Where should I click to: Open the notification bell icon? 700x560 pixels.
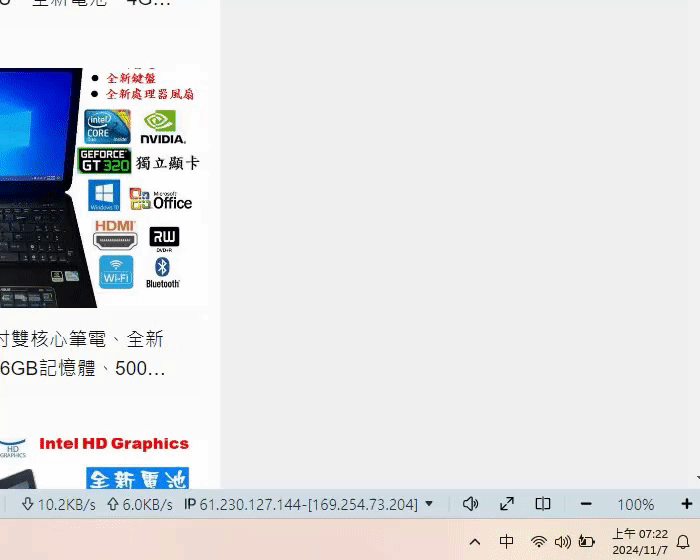click(683, 542)
